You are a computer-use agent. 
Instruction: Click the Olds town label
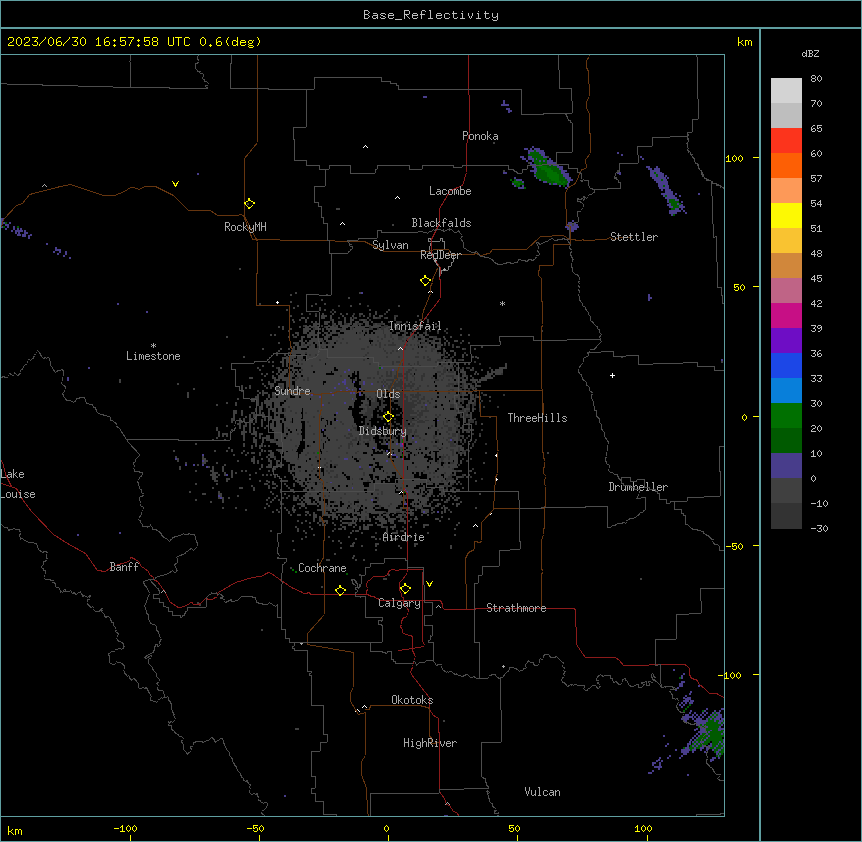[388, 394]
